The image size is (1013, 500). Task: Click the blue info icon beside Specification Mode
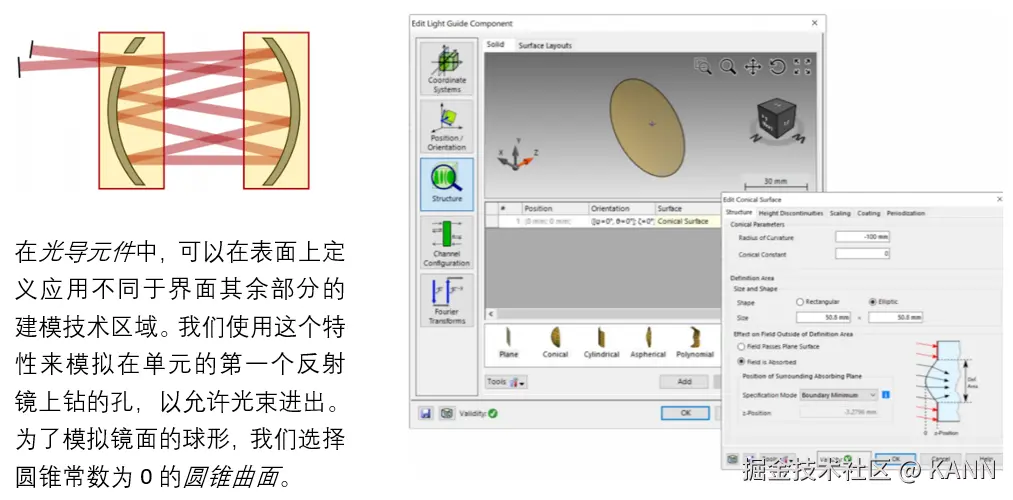coord(886,394)
